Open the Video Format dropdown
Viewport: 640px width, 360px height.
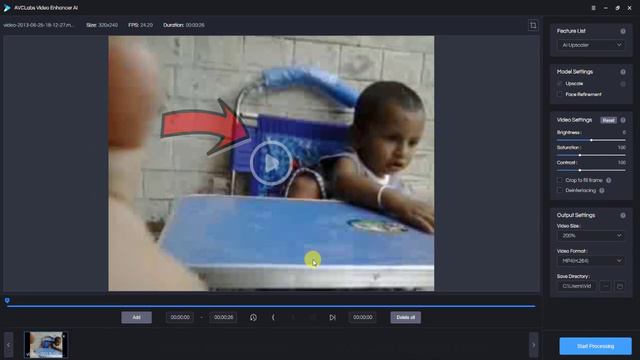591,261
